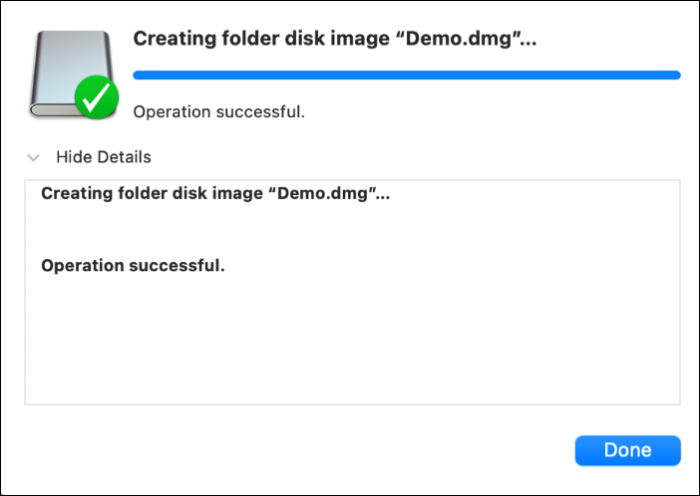The image size is (700, 496).
Task: Click the blue completed progress bar
Action: click(406, 74)
